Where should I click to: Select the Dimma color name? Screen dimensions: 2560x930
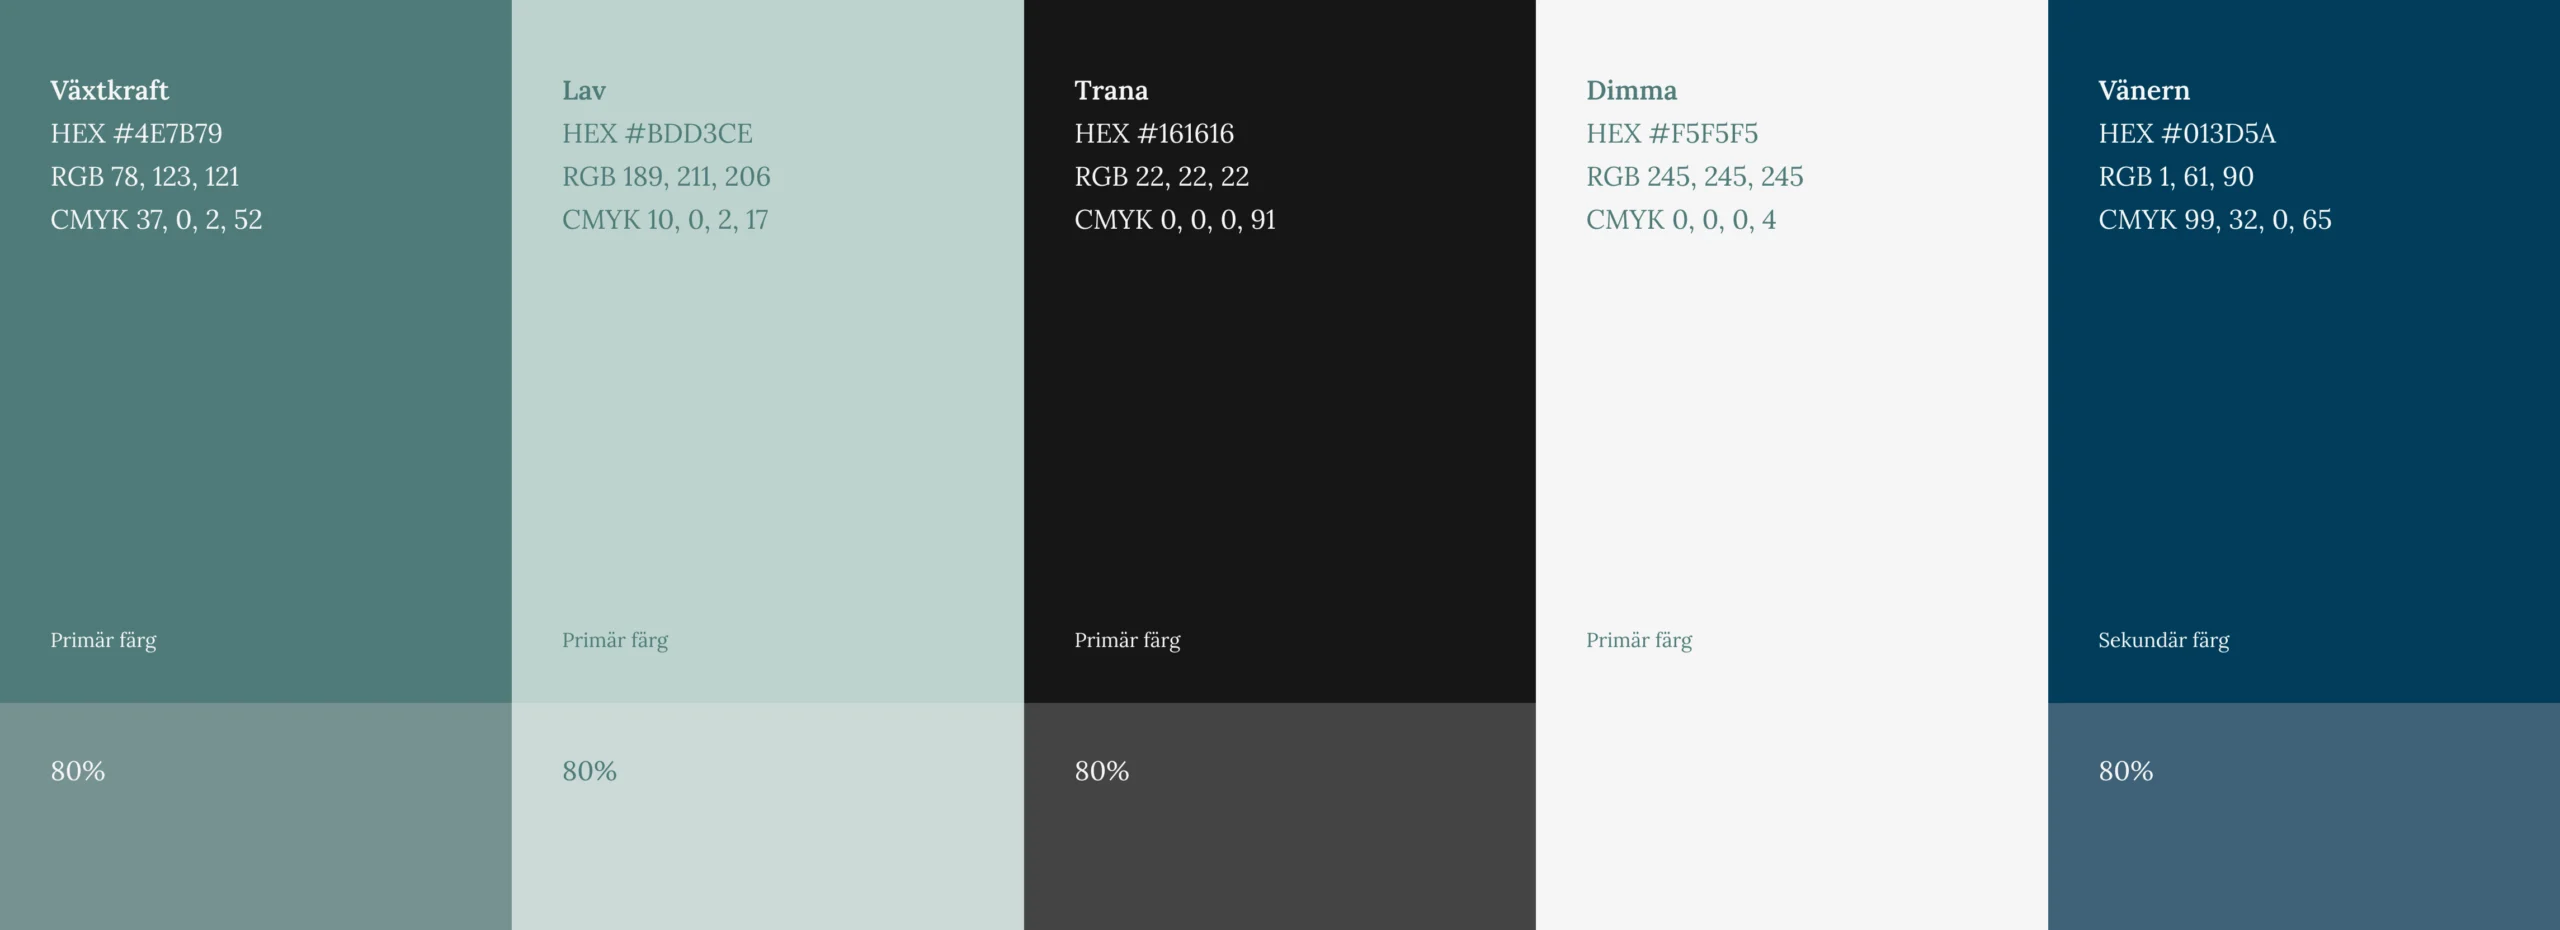tap(1631, 90)
